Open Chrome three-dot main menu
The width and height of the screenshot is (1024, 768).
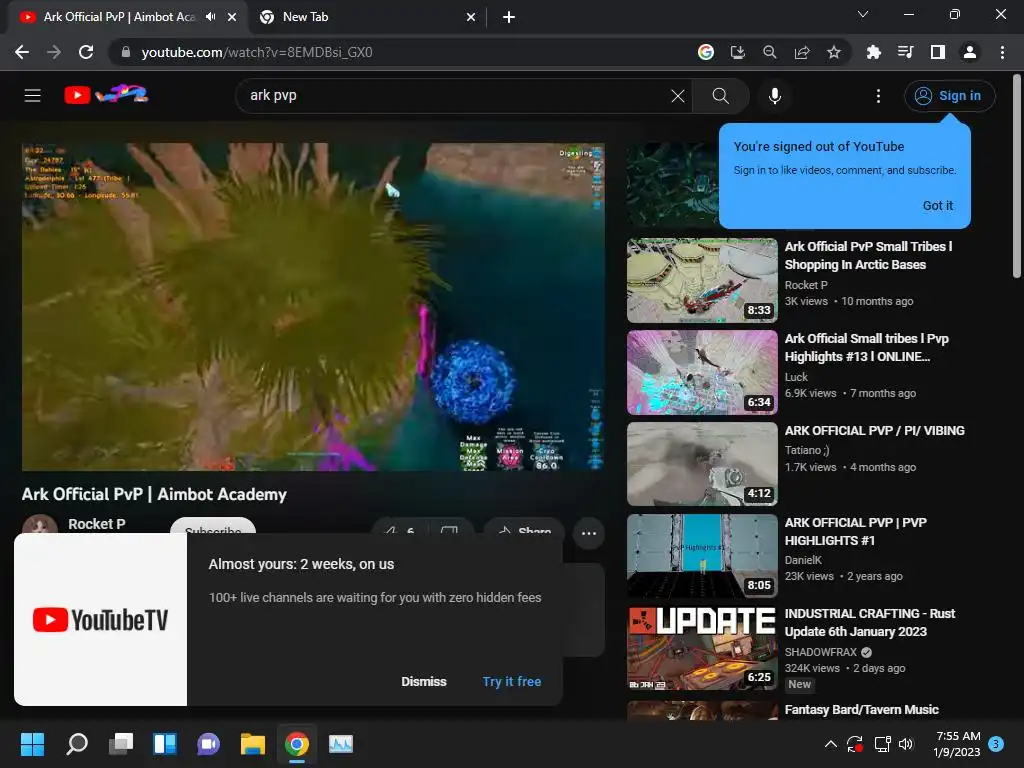pyautogui.click(x=1002, y=52)
